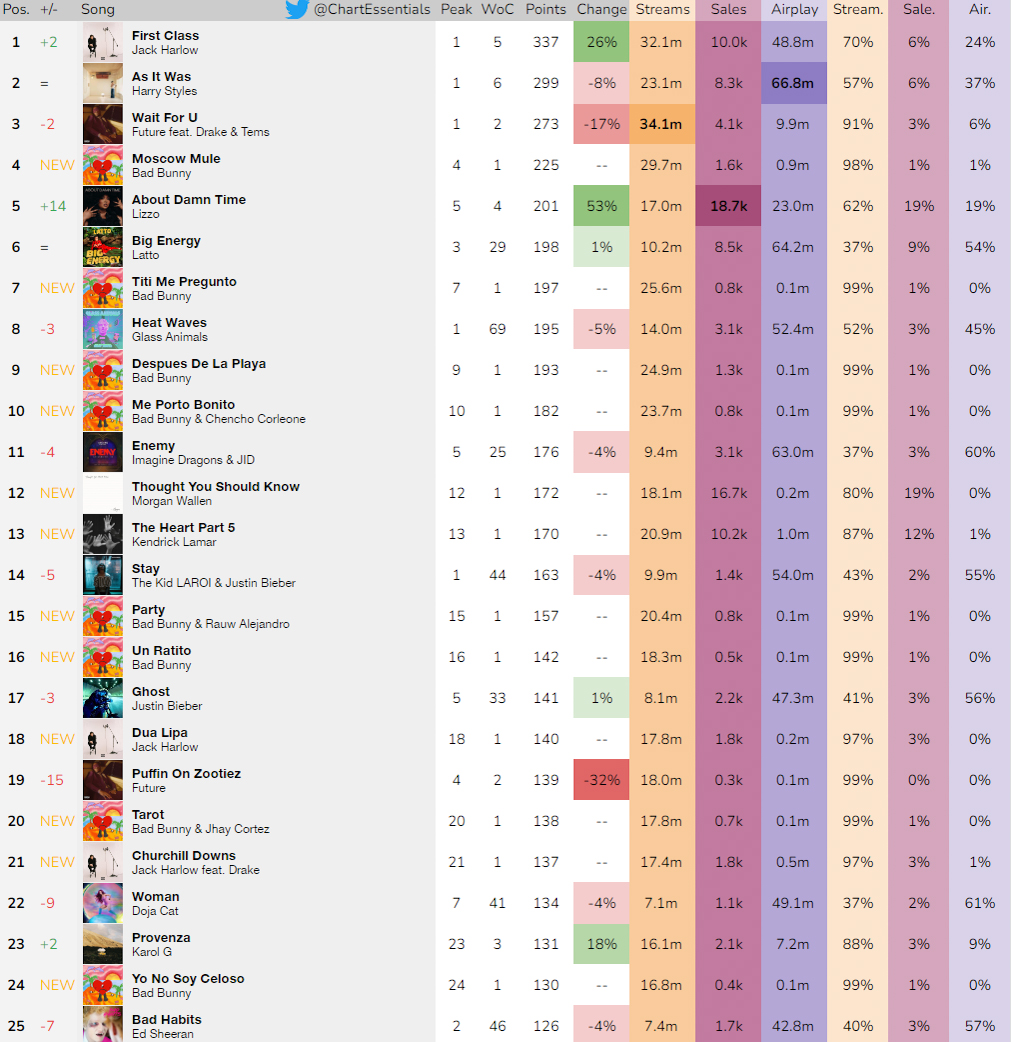Click the As It Was album art
The image size is (1011, 1042).
point(103,83)
